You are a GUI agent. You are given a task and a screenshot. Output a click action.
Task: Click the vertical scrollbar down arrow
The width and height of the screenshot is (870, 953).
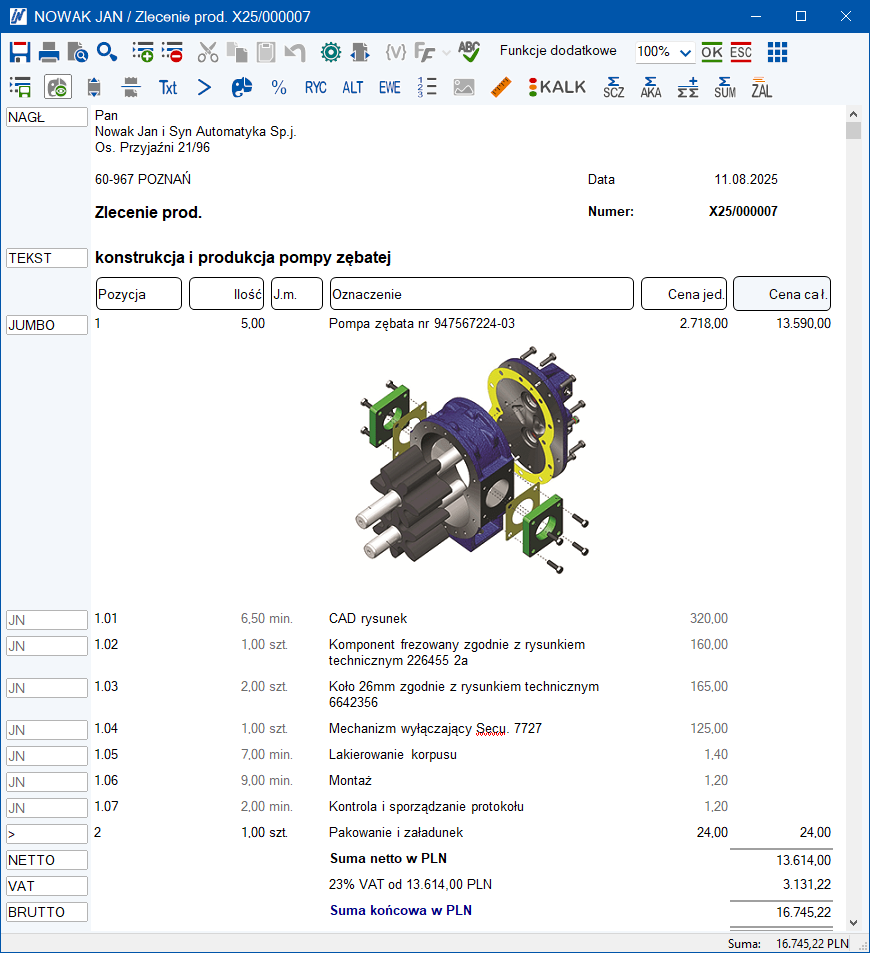point(853,922)
